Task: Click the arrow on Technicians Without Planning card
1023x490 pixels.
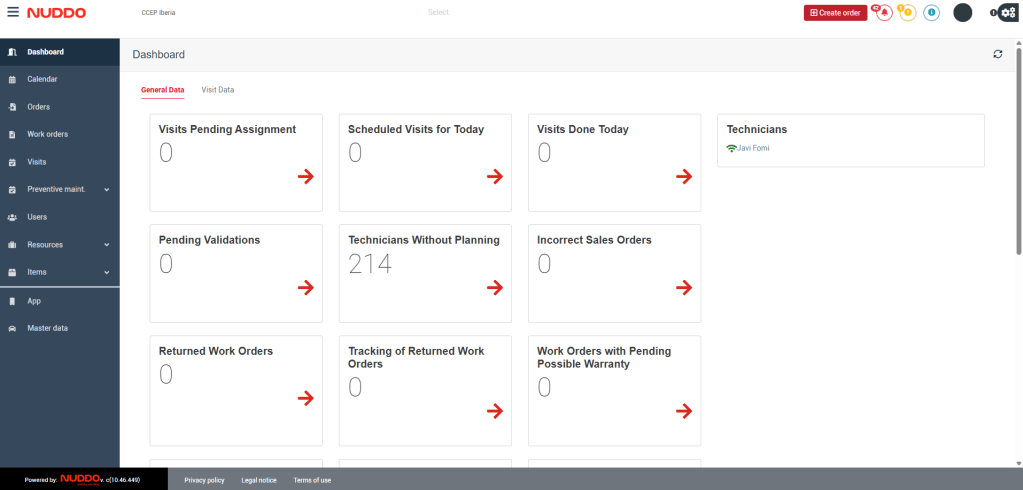Action: (494, 287)
